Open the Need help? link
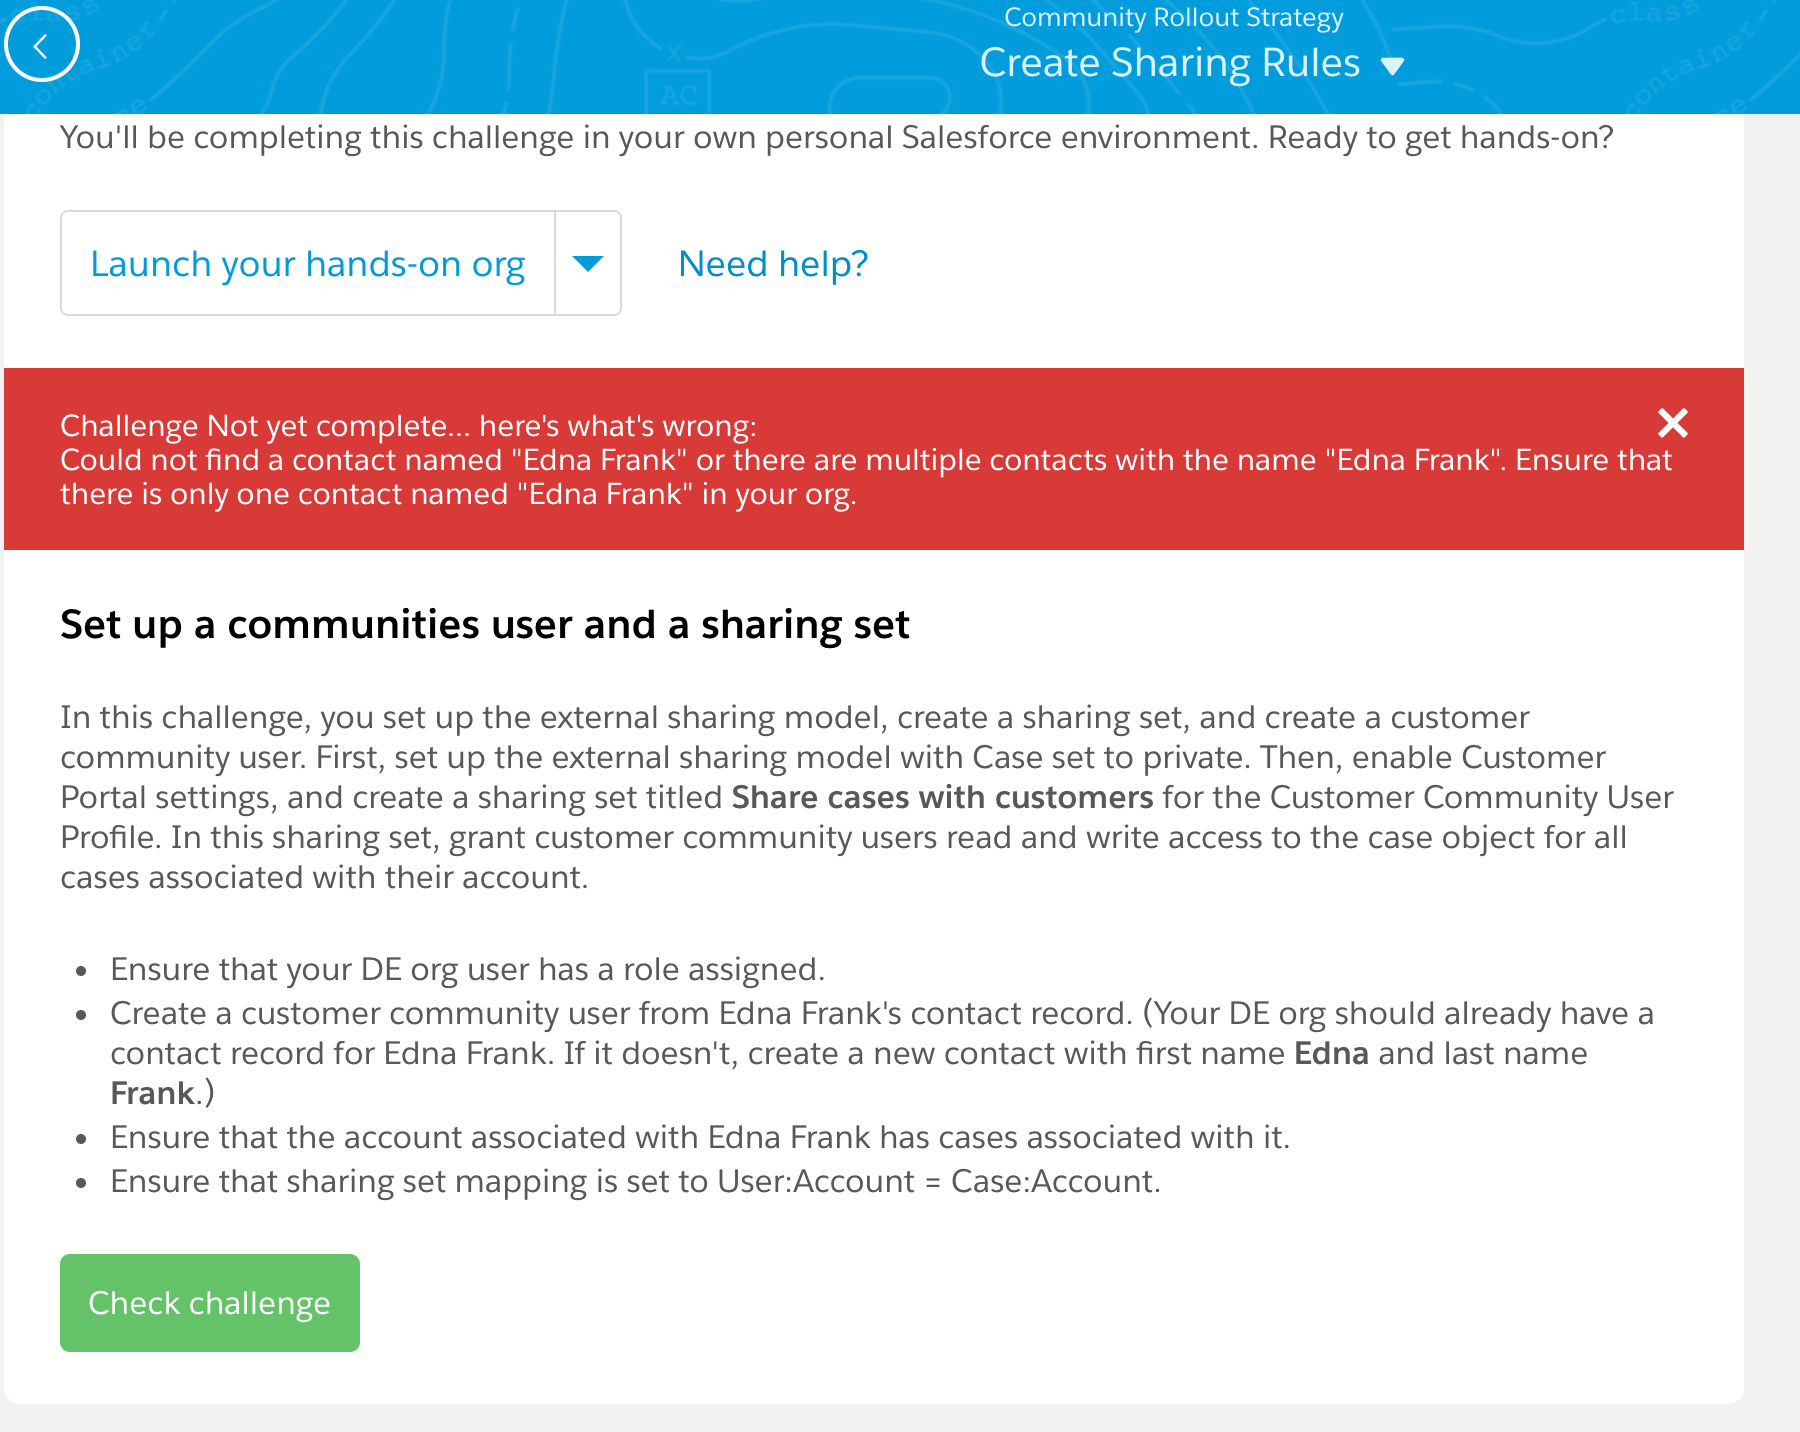 click(x=771, y=263)
